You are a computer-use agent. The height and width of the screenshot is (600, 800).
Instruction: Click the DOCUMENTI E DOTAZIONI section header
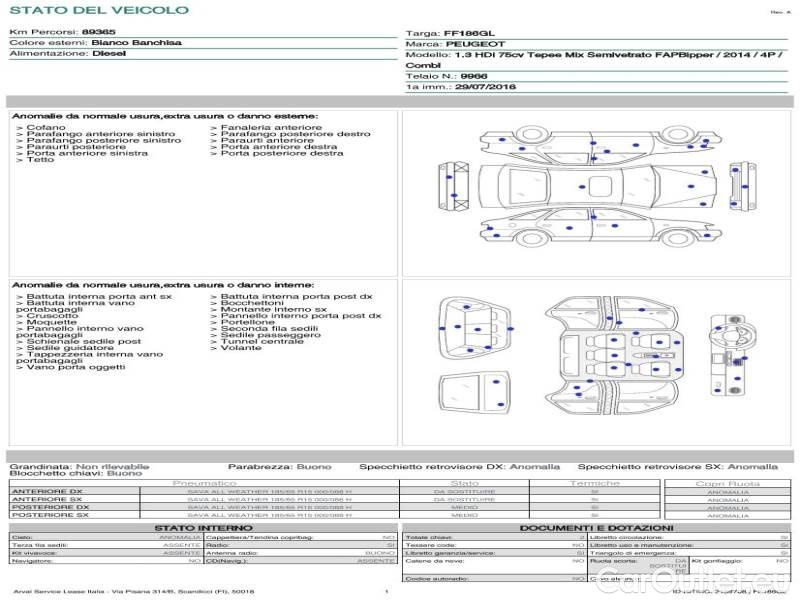[x=595, y=527]
